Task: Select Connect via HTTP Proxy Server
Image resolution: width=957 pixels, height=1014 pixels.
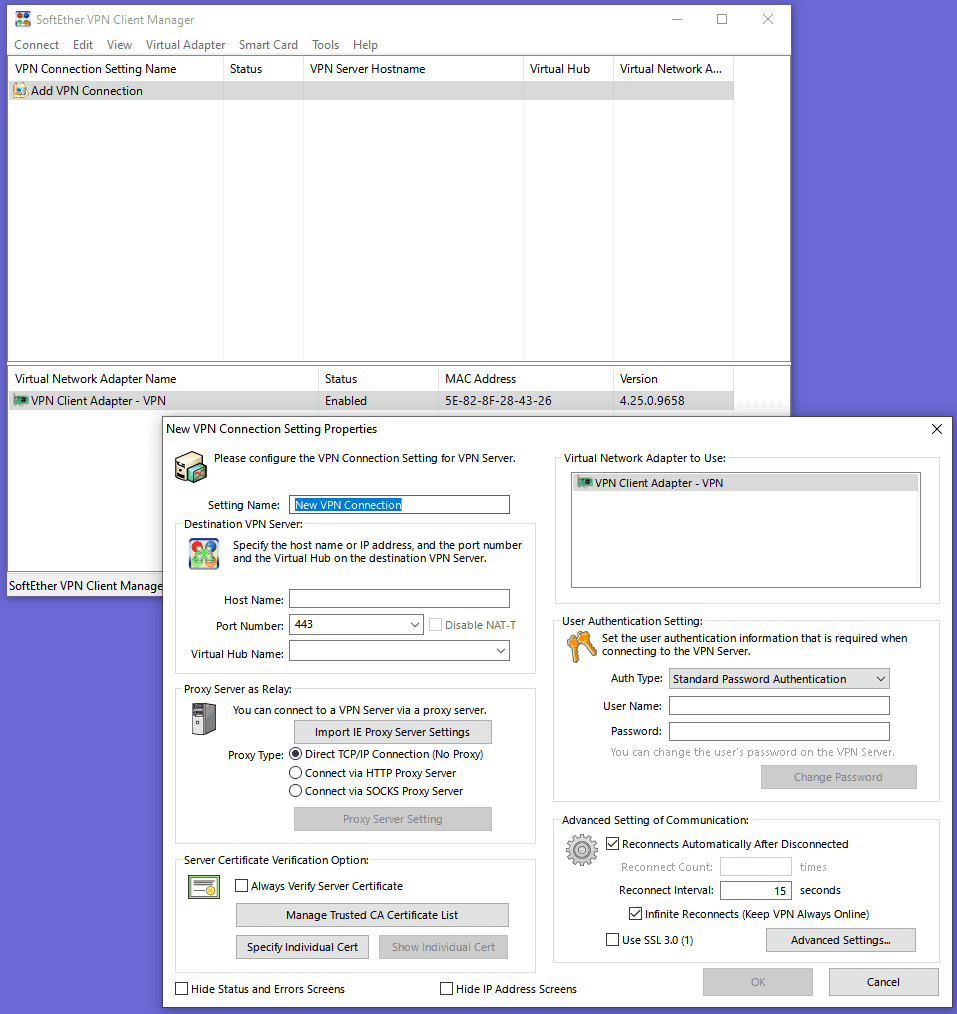Action: tap(296, 773)
